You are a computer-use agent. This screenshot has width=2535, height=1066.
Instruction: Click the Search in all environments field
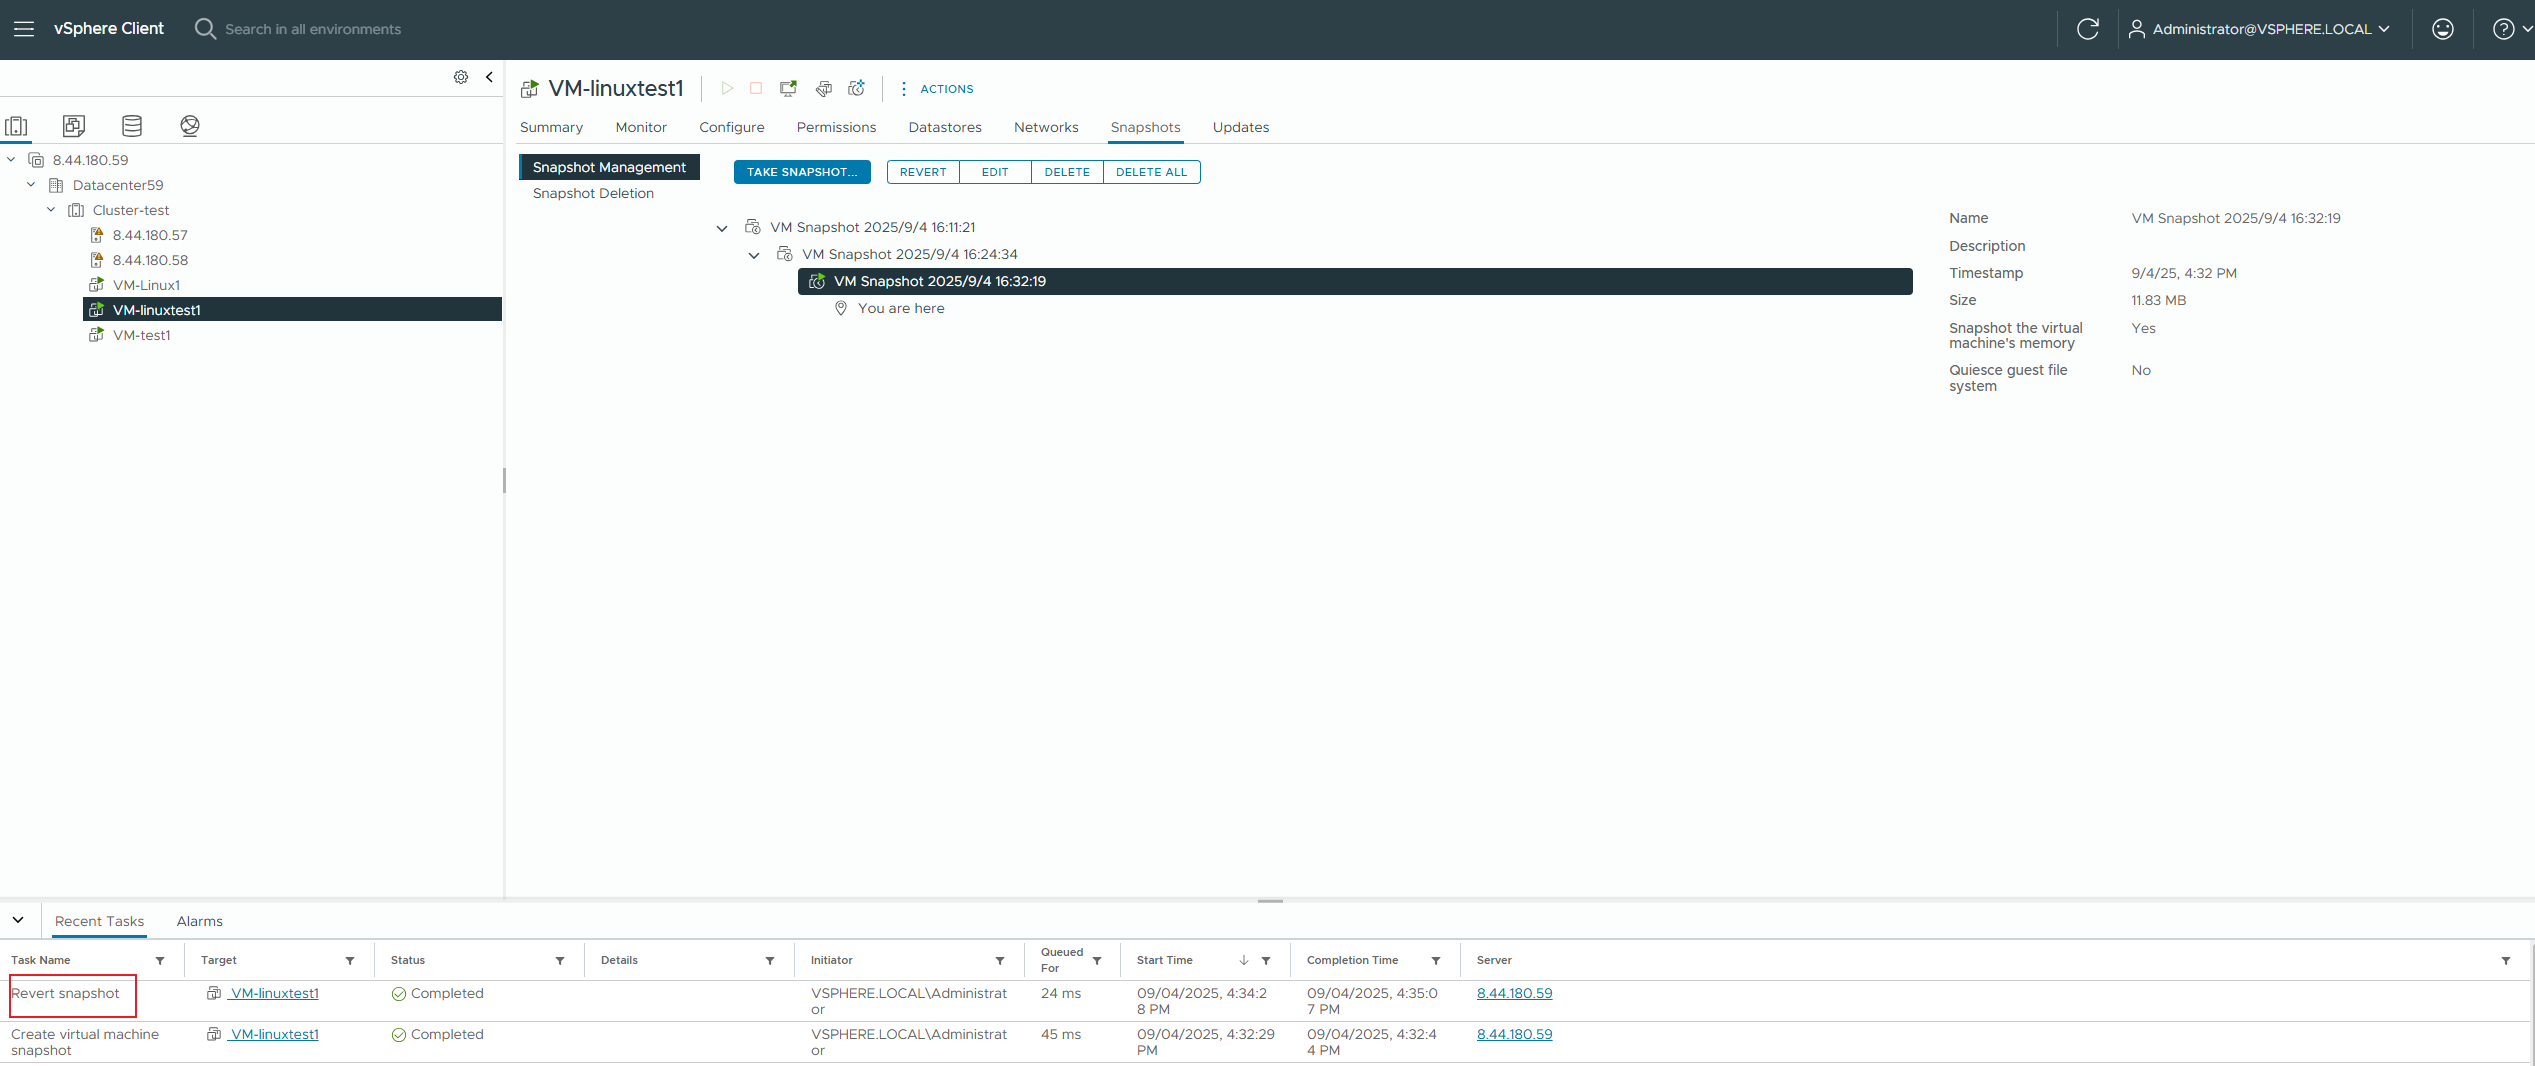coord(313,29)
